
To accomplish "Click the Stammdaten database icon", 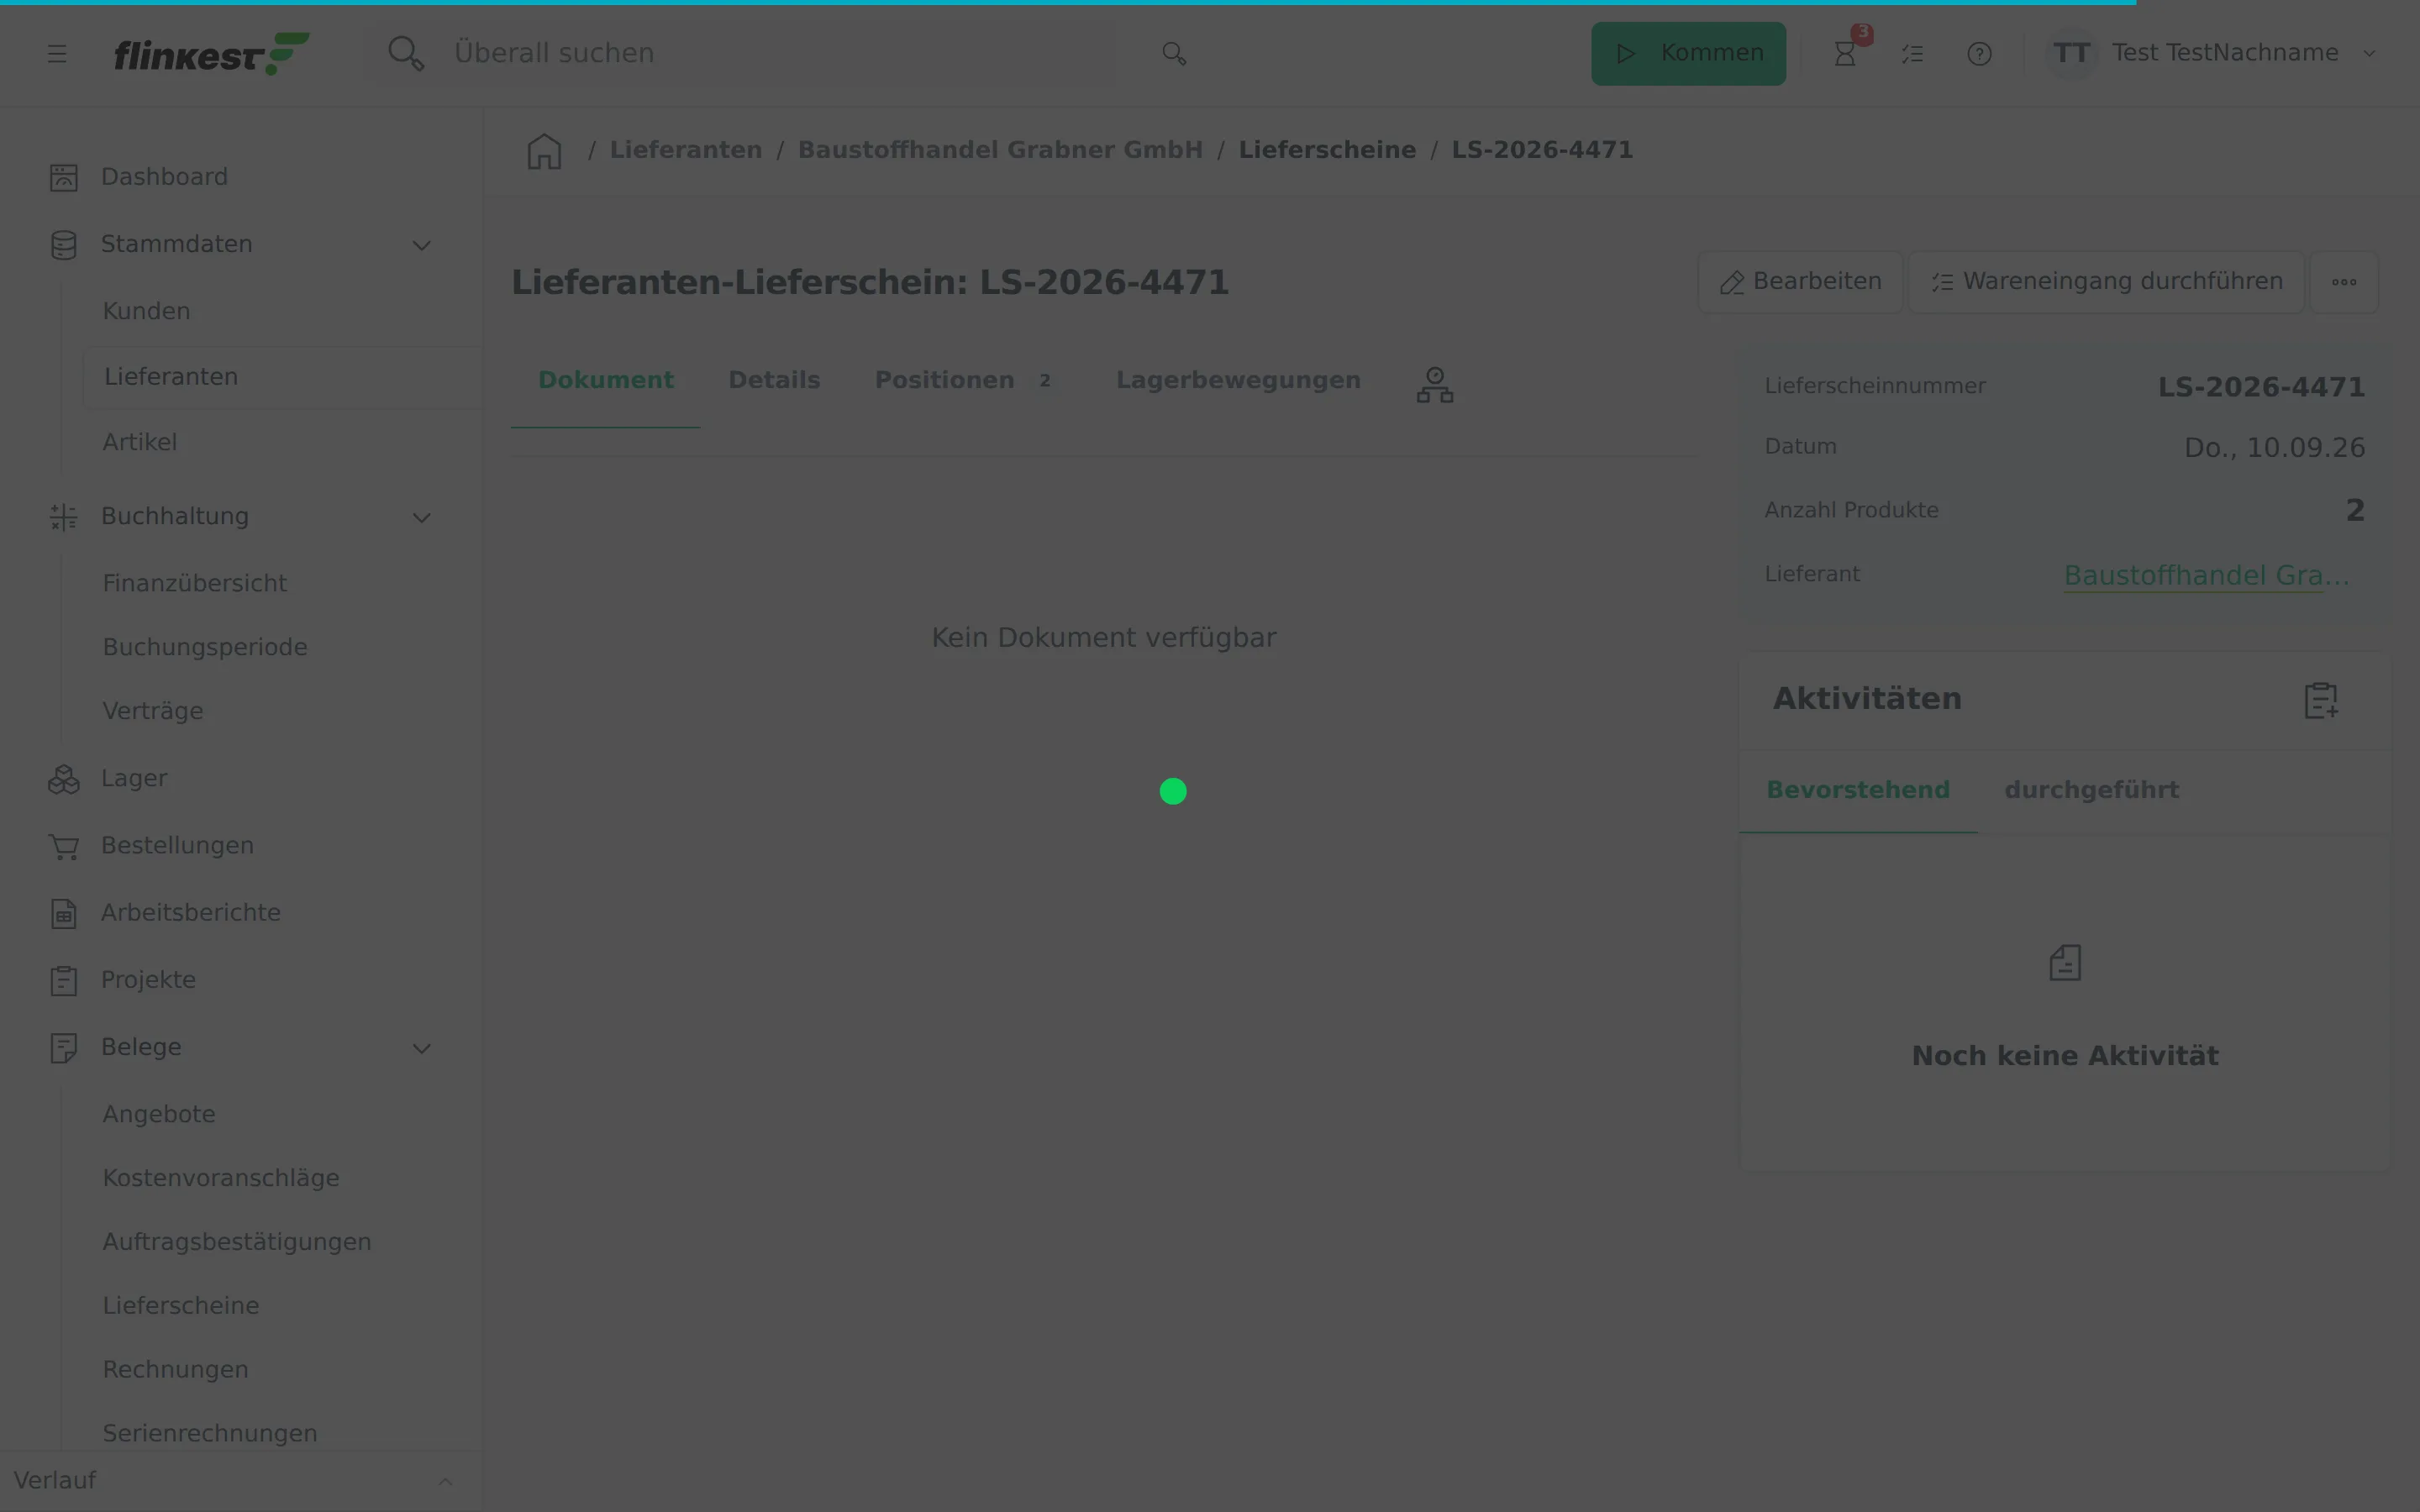I will tap(64, 245).
